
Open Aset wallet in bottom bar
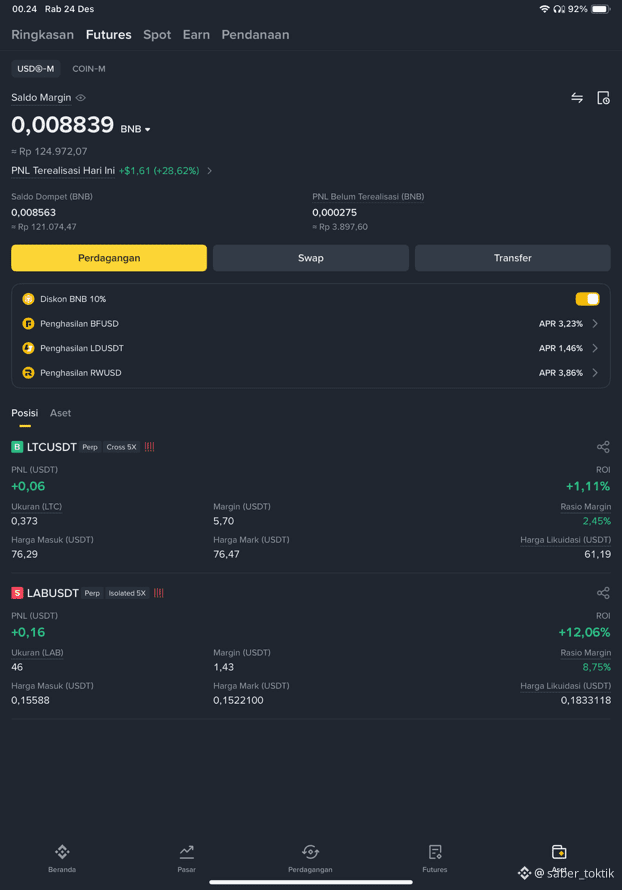coord(559,857)
